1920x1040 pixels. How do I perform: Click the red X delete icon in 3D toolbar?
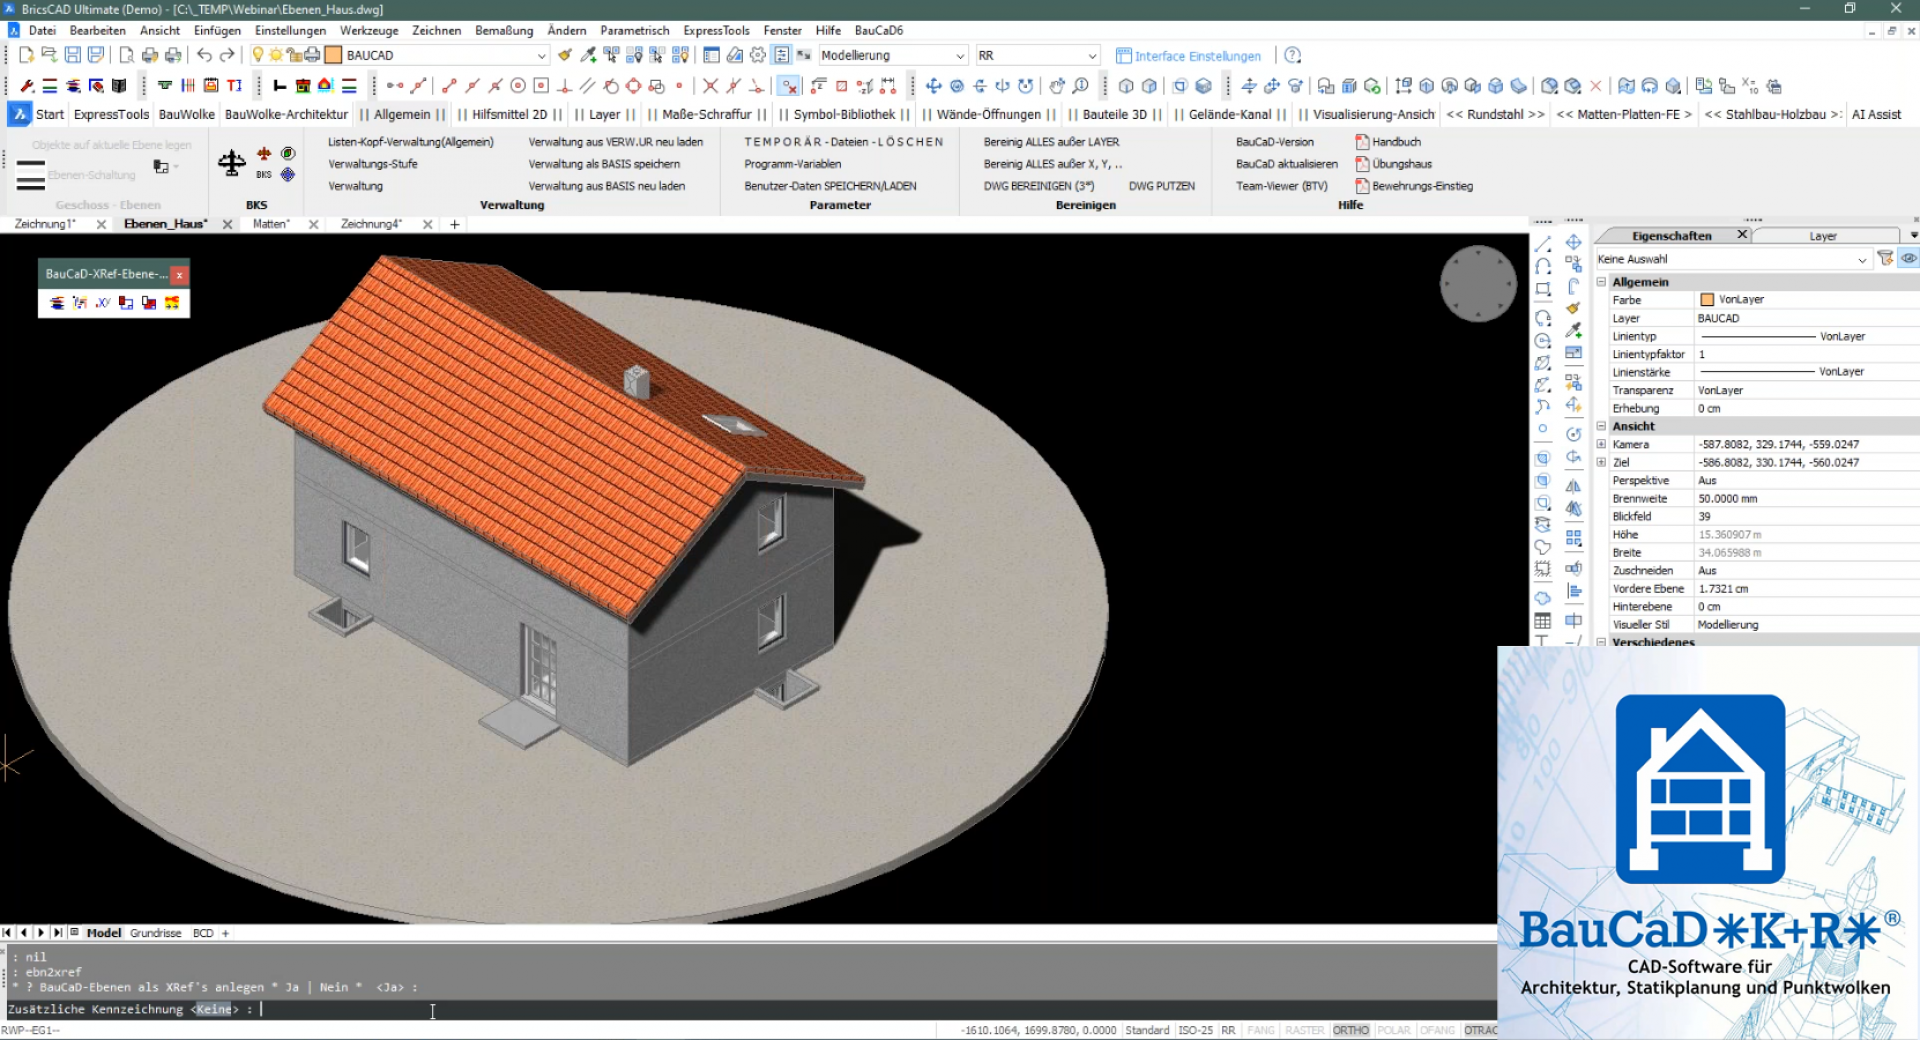[1596, 86]
